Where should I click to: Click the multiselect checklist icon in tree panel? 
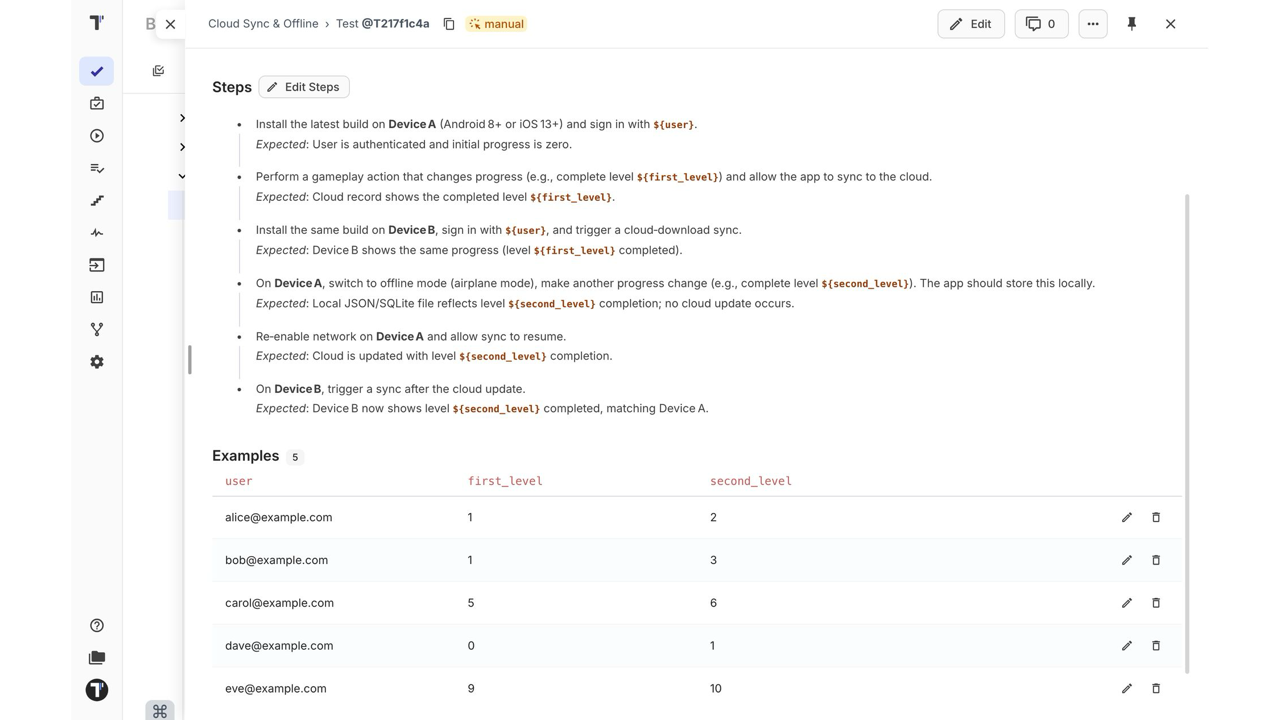pos(158,71)
